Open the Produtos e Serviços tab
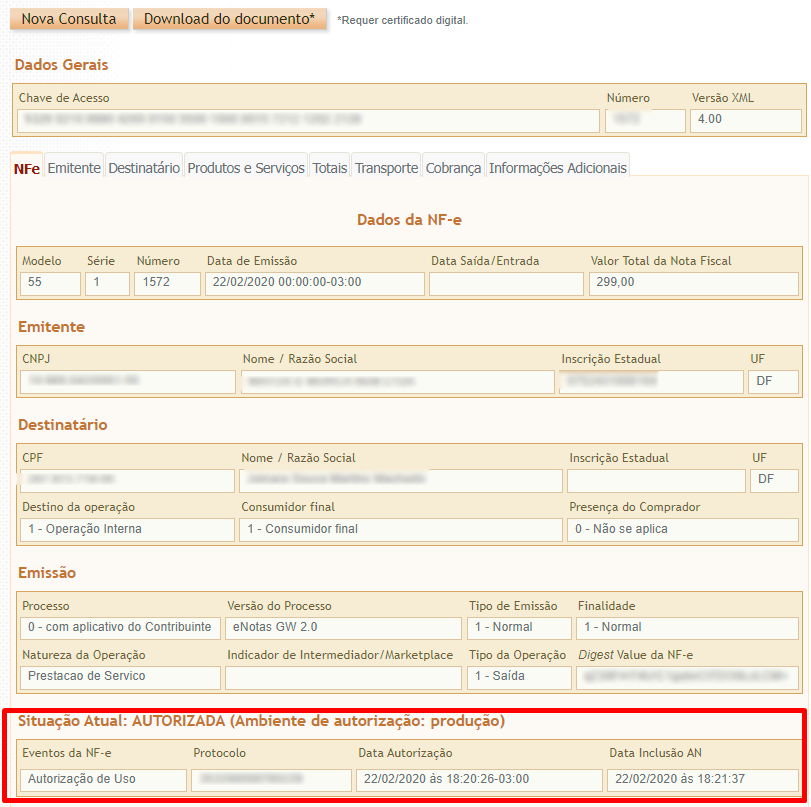The image size is (811, 807). 246,168
